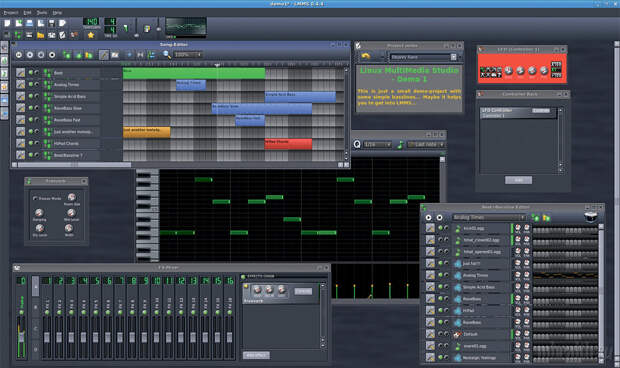Screen dimensions: 620x368
Task: Open the Help menu
Action: (57, 13)
